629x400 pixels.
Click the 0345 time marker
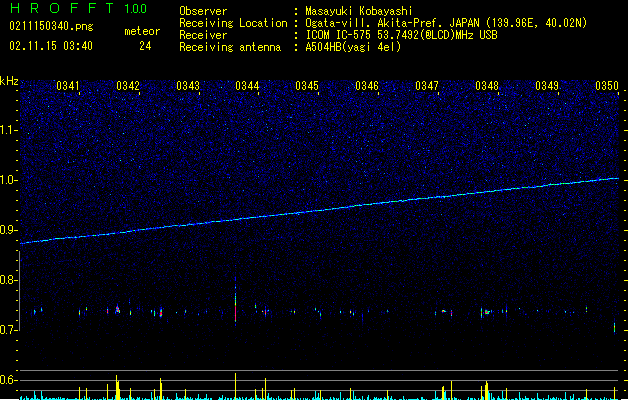[307, 86]
